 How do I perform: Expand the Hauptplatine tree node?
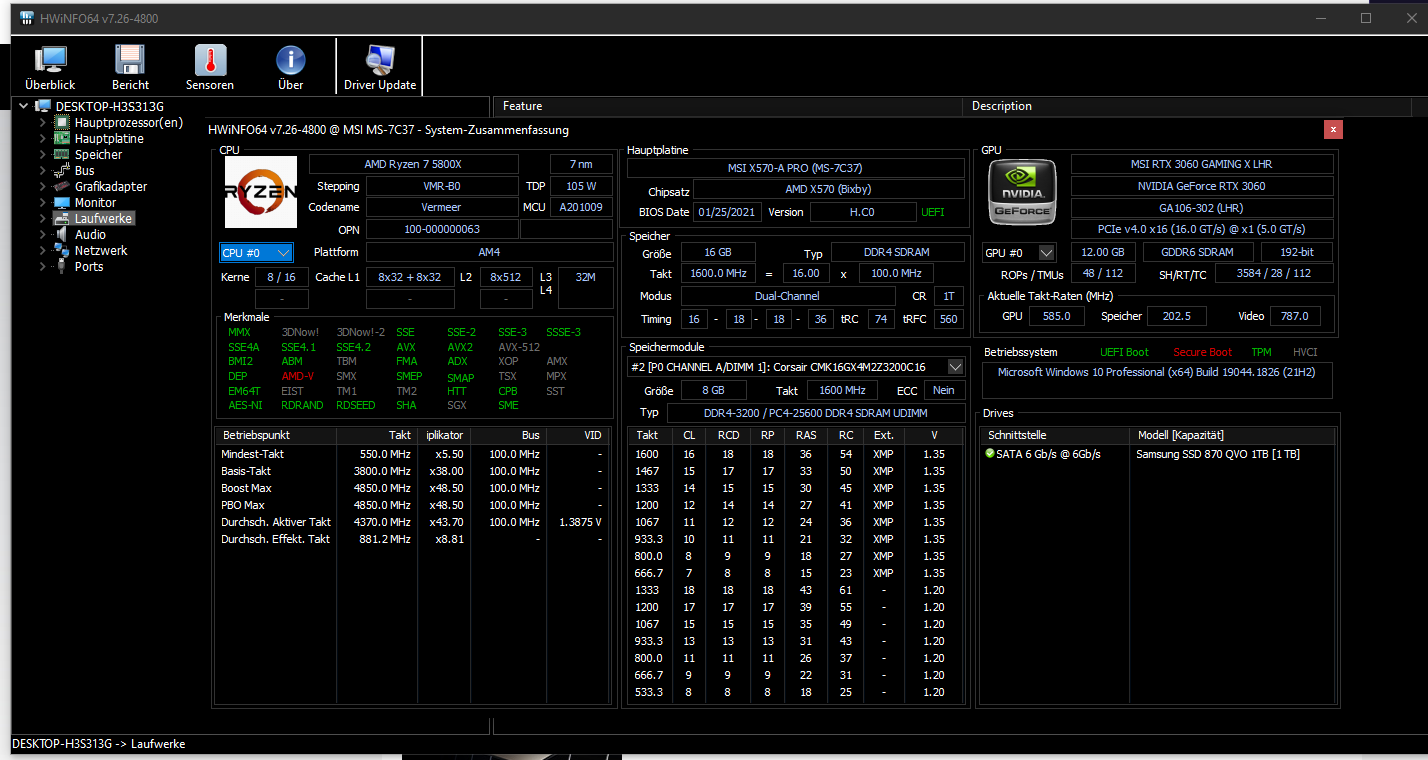(42, 138)
